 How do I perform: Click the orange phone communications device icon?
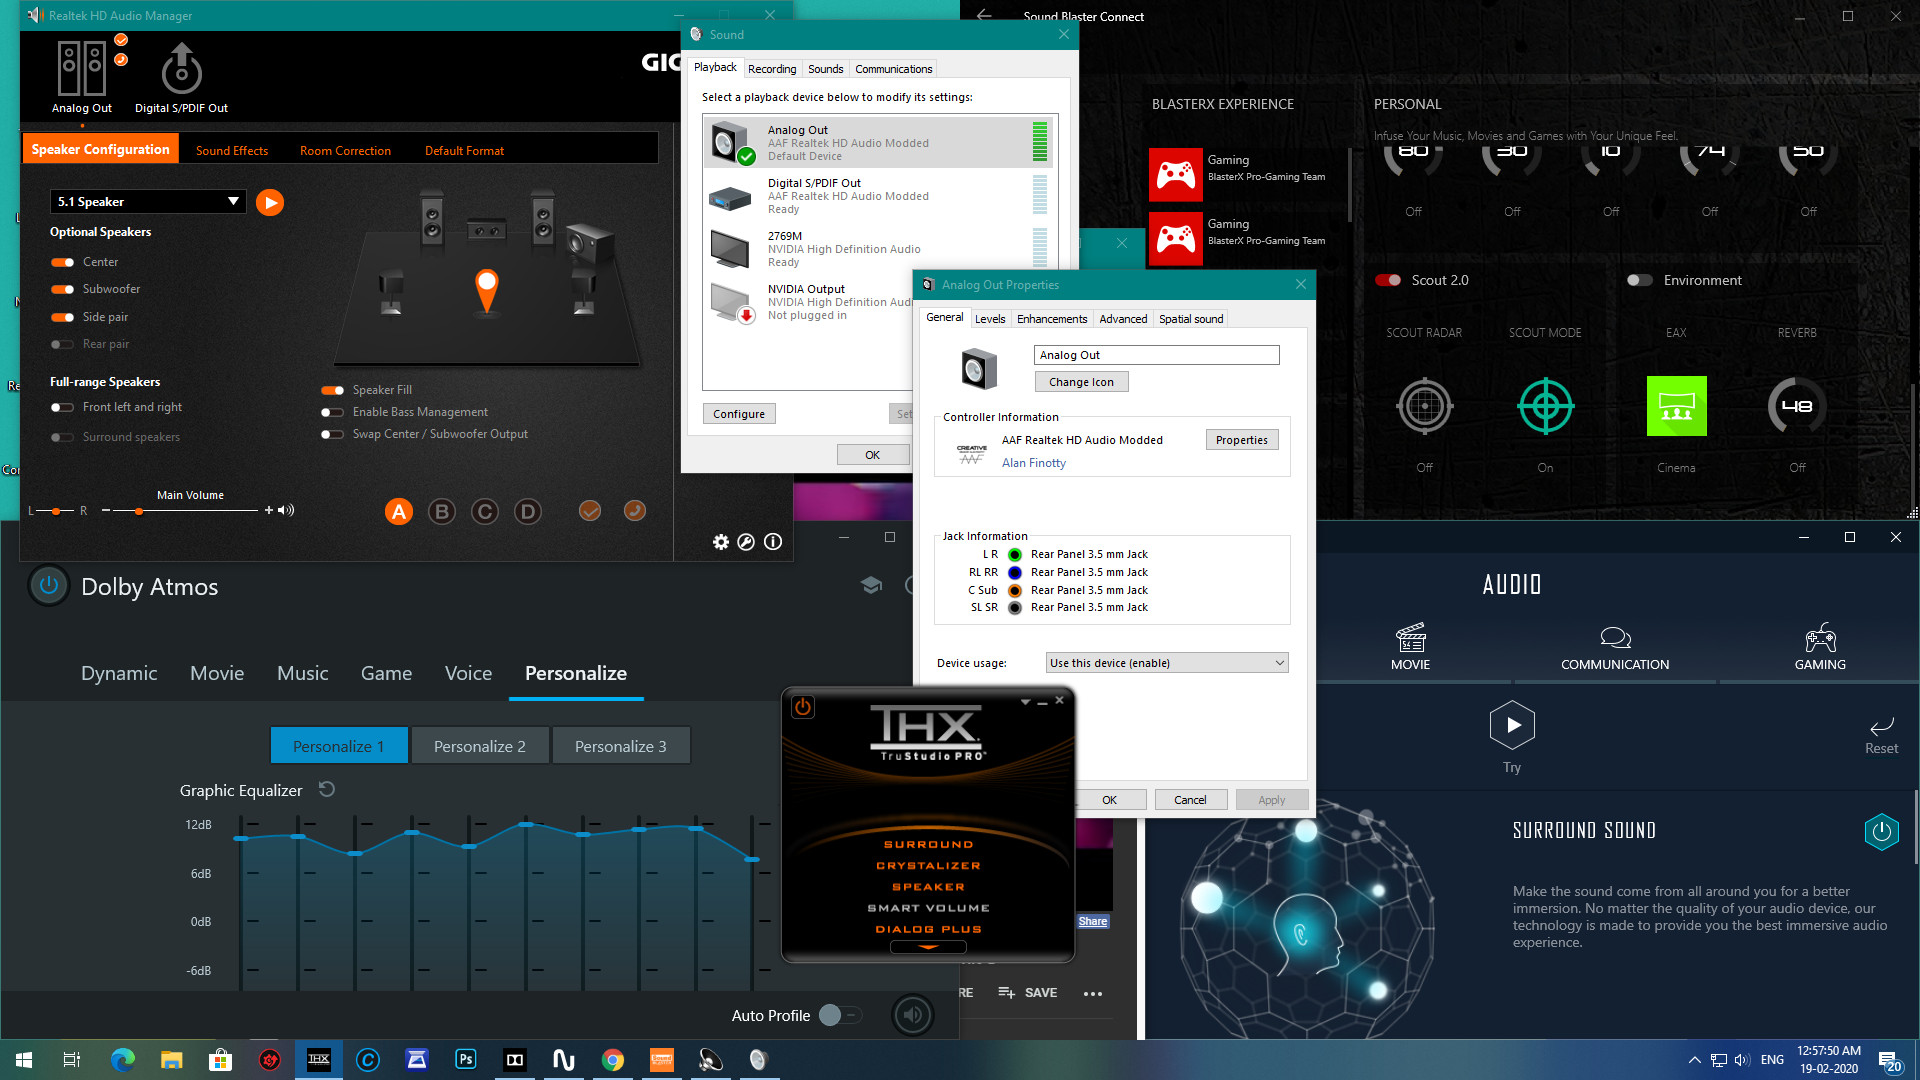pos(634,511)
